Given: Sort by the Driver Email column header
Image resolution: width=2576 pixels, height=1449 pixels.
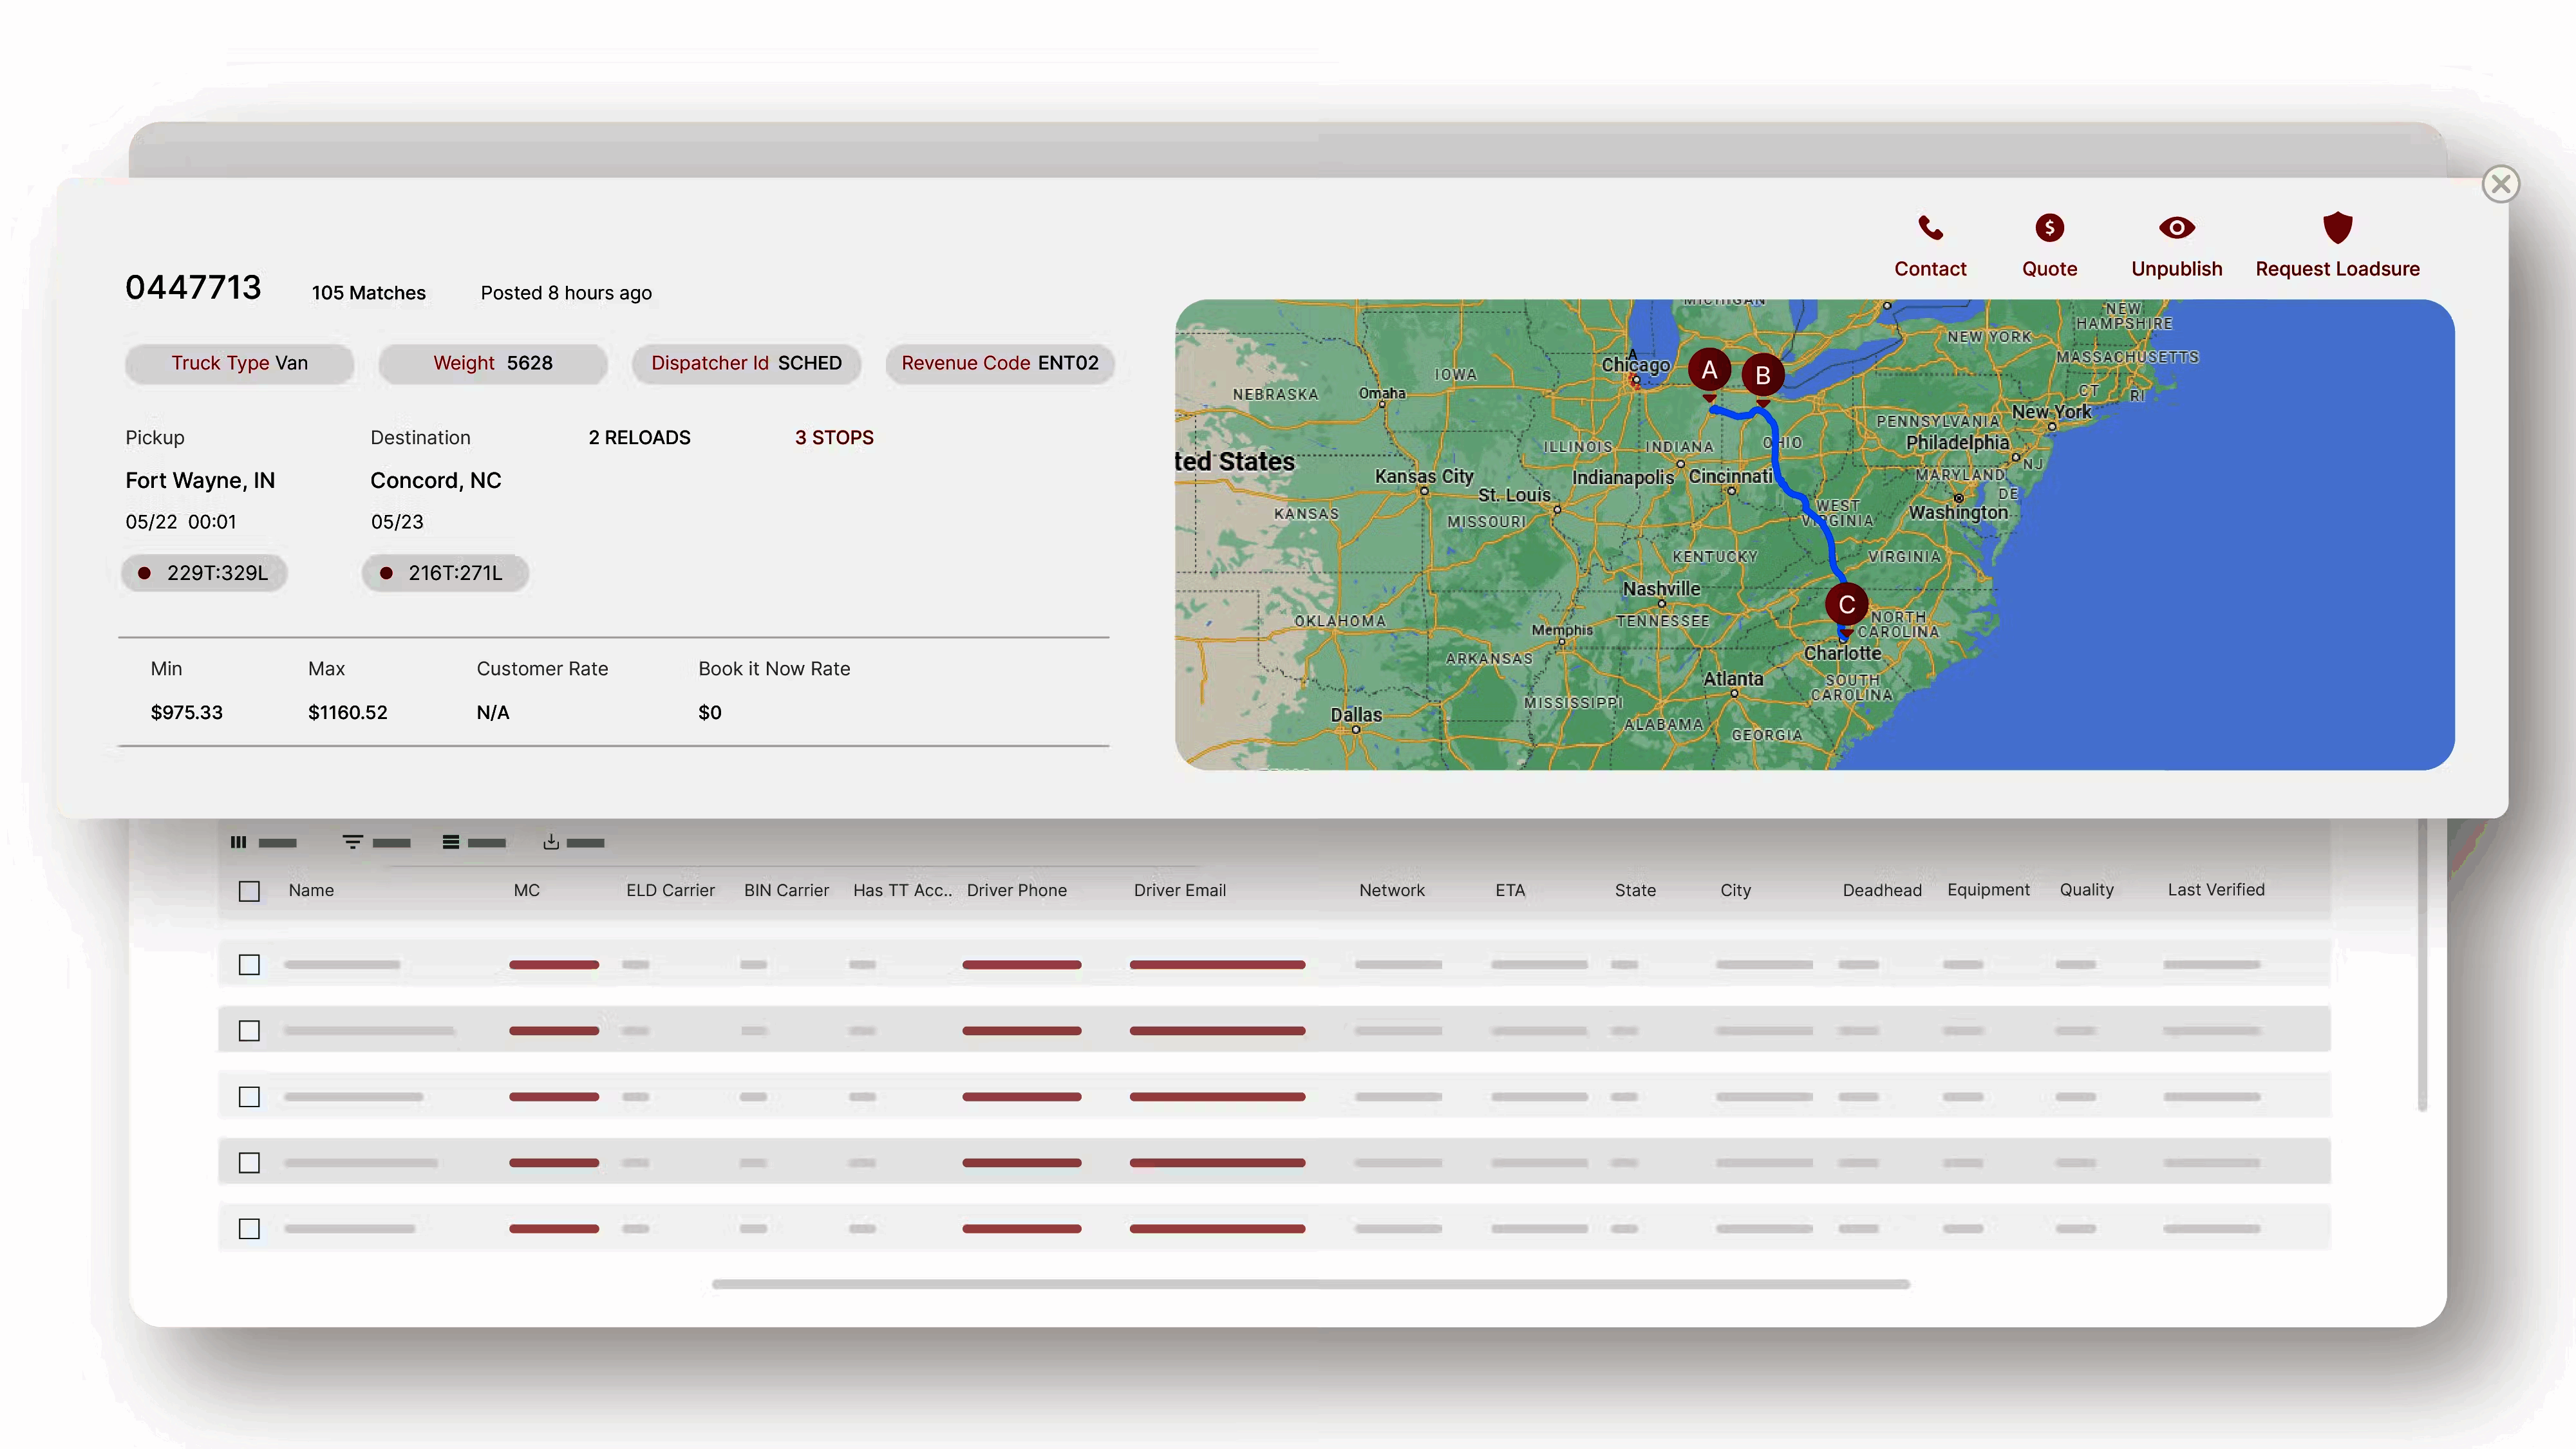Looking at the screenshot, I should tap(1180, 890).
